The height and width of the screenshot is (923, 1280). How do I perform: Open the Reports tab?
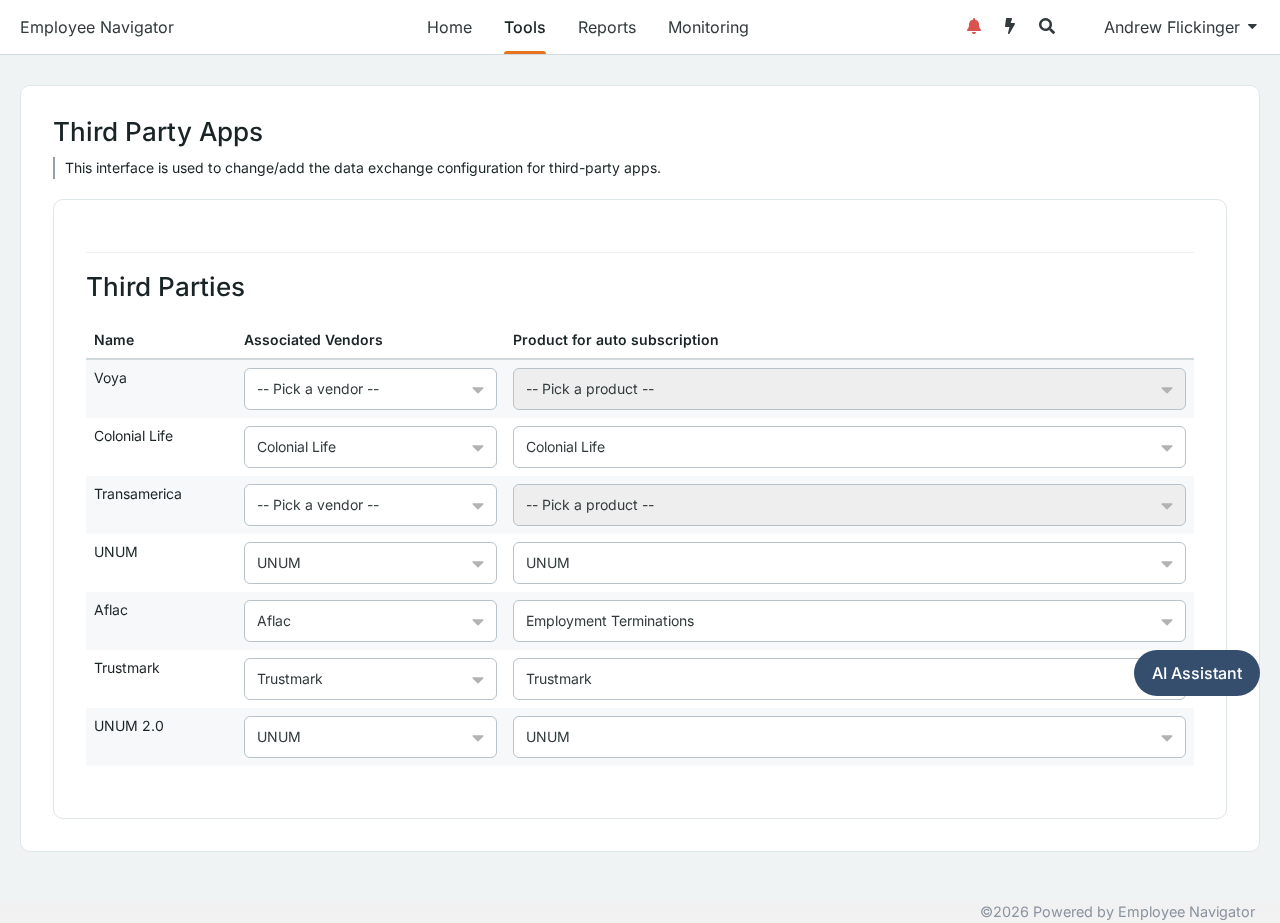[x=607, y=27]
